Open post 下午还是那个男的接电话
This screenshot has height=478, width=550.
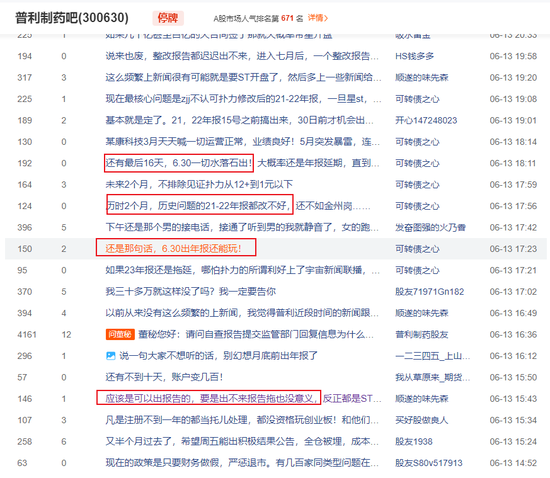pos(242,227)
